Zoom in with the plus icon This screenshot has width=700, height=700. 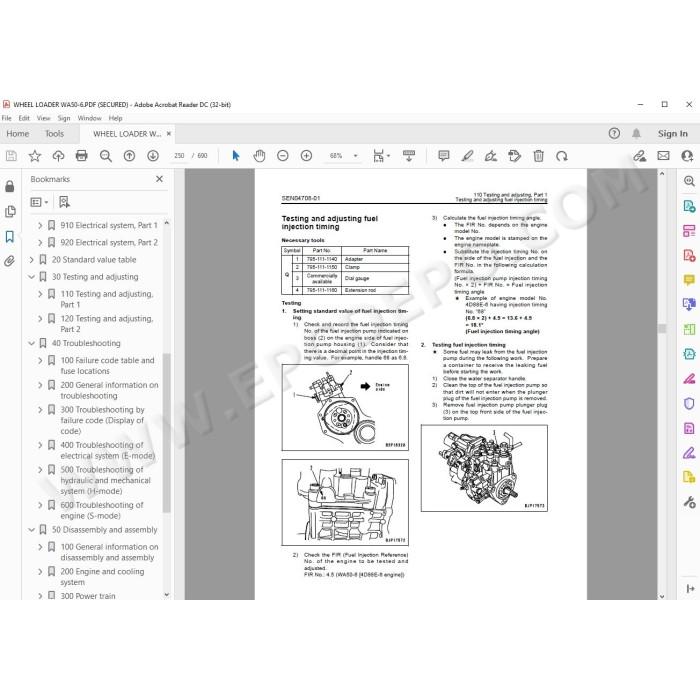(306, 156)
